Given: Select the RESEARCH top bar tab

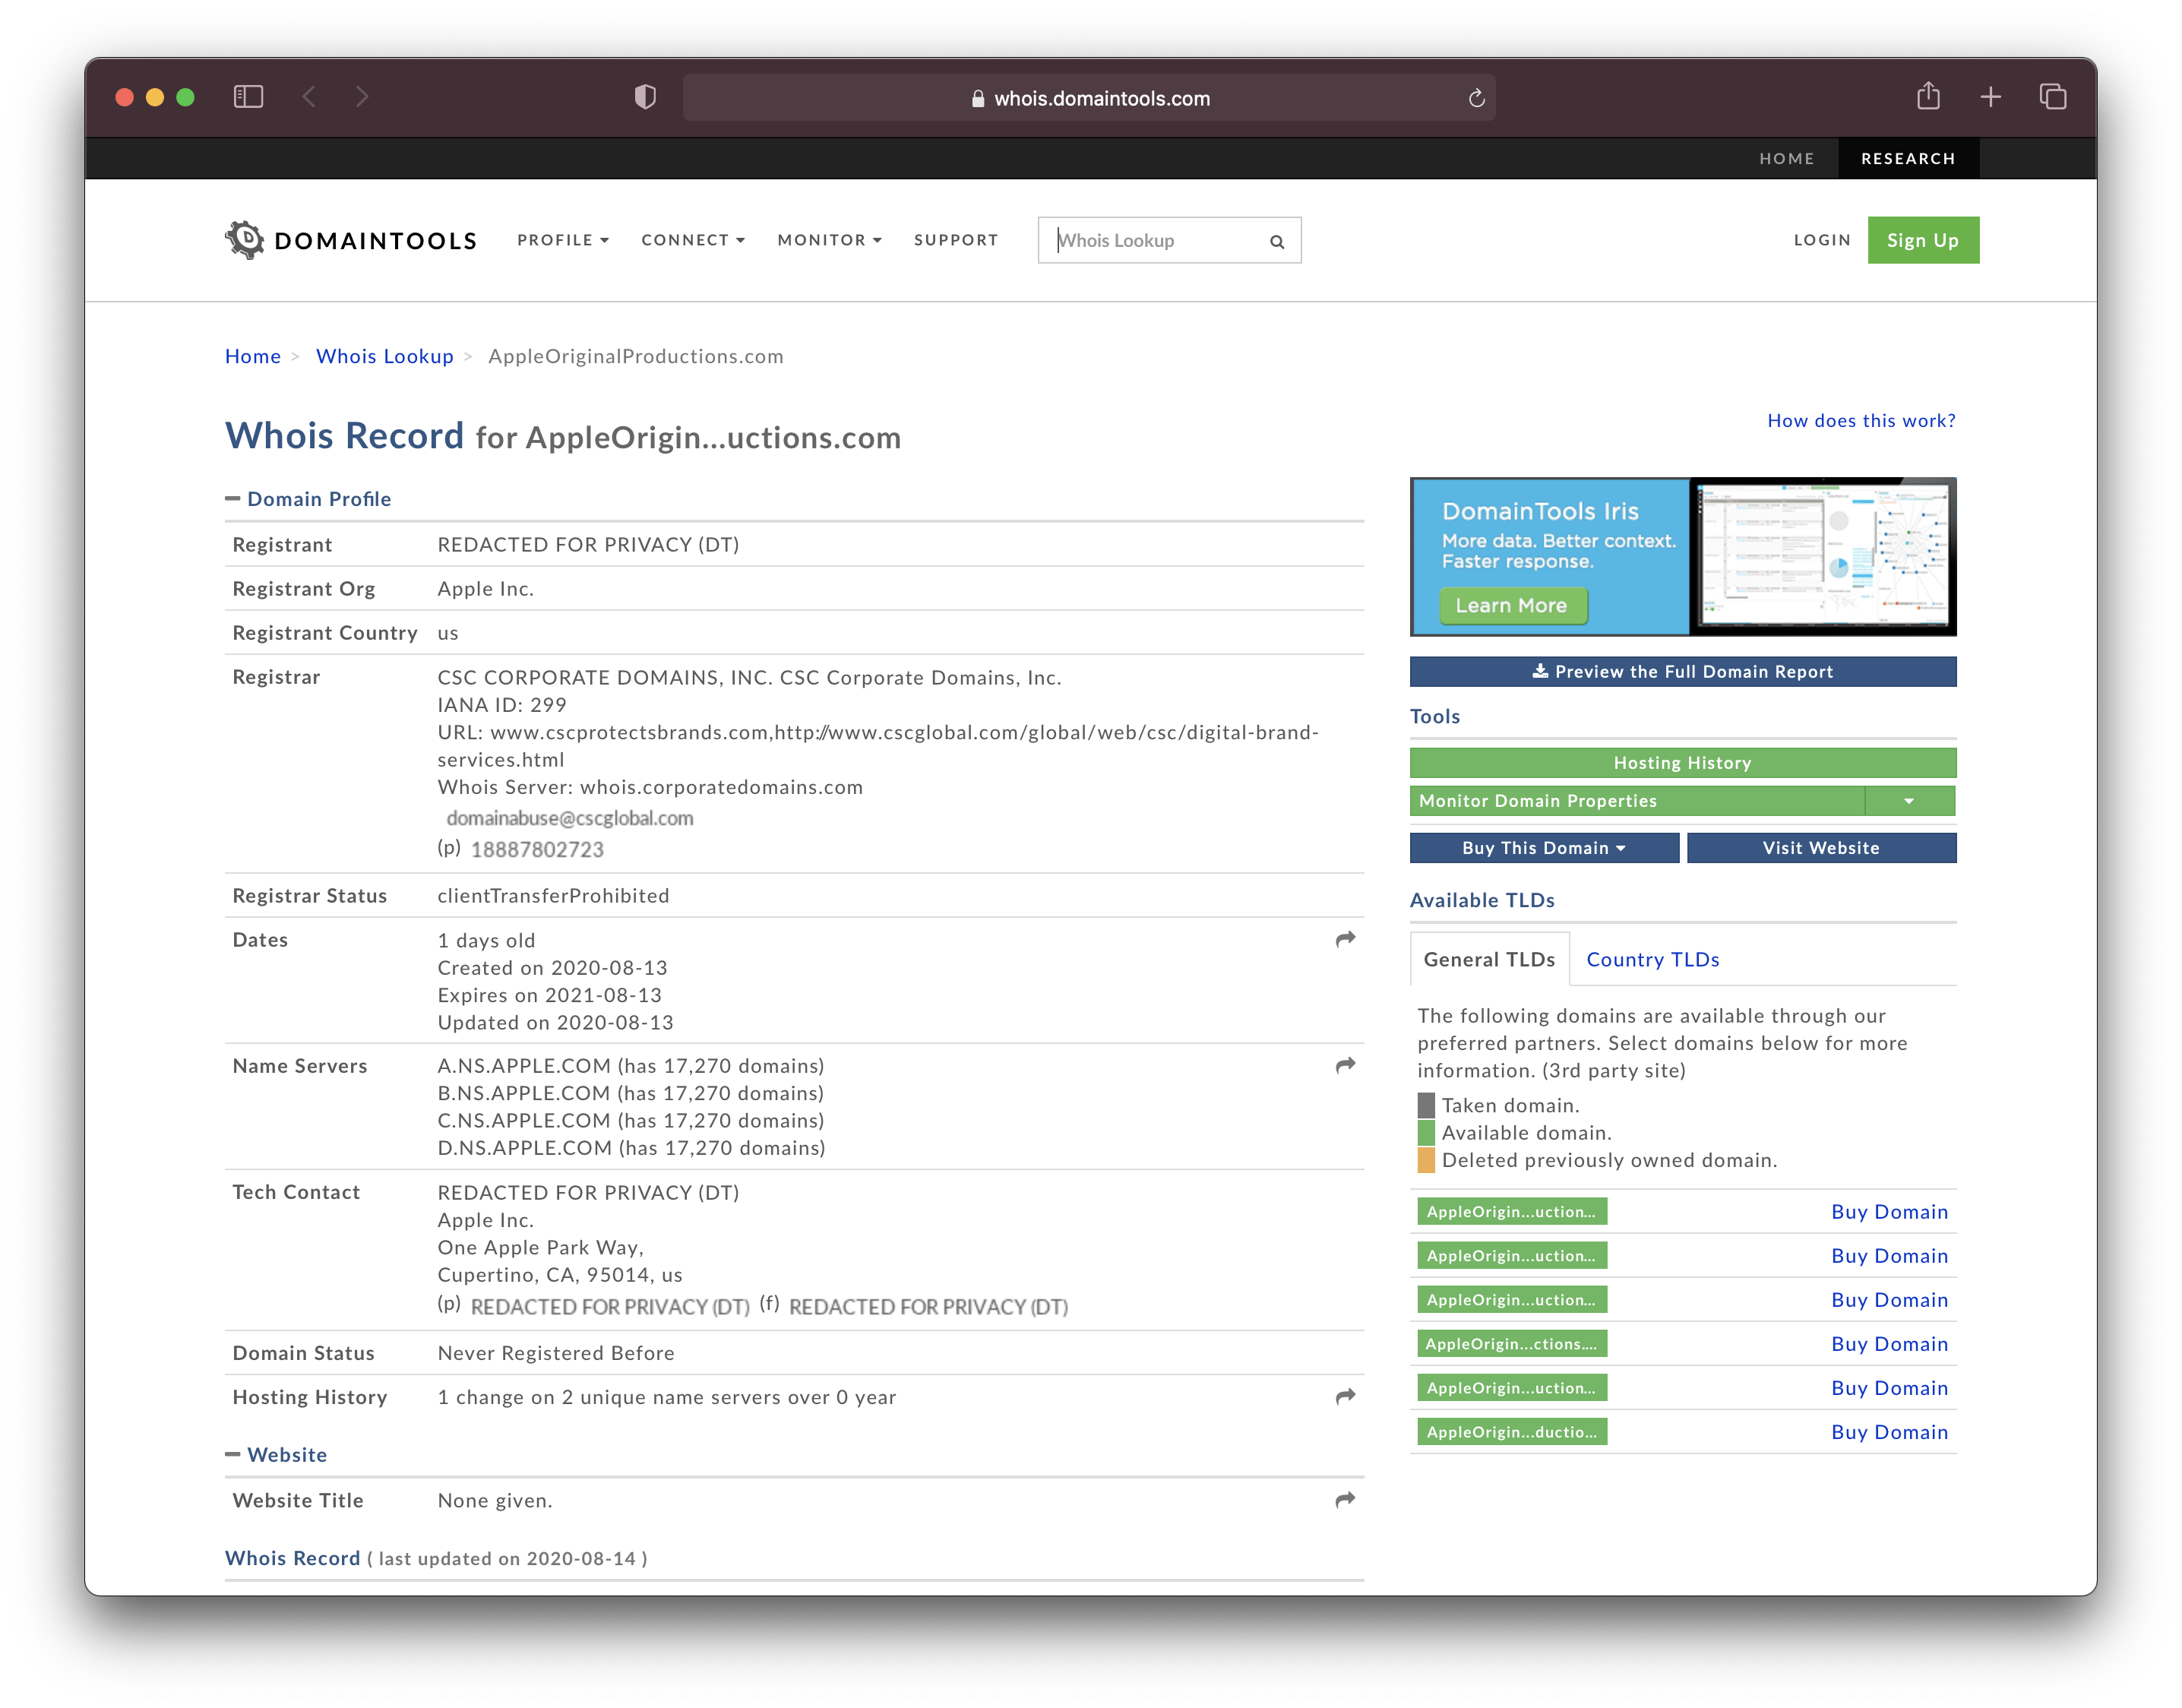Looking at the screenshot, I should pos(1908,159).
